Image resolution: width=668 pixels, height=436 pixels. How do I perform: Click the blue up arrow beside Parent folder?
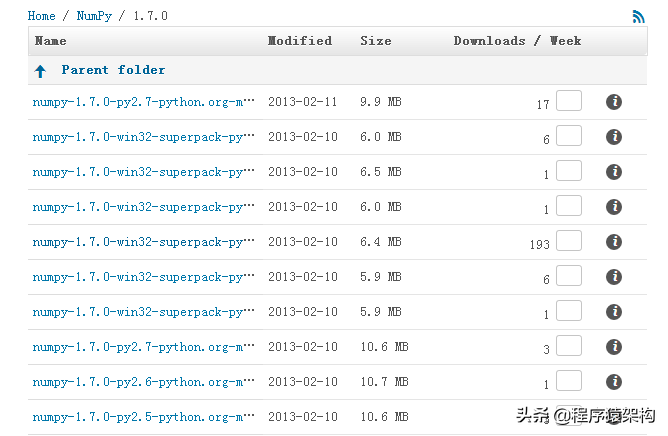click(40, 71)
